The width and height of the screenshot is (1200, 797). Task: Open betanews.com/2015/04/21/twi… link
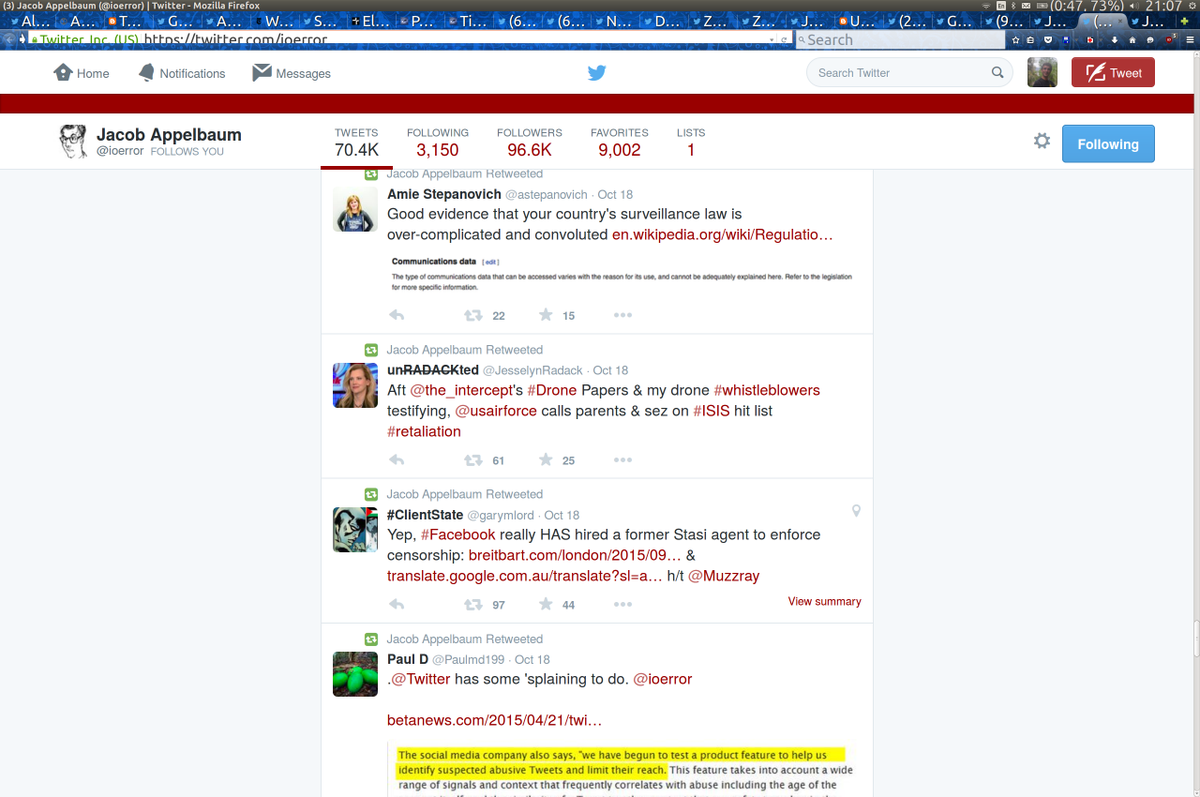(494, 720)
